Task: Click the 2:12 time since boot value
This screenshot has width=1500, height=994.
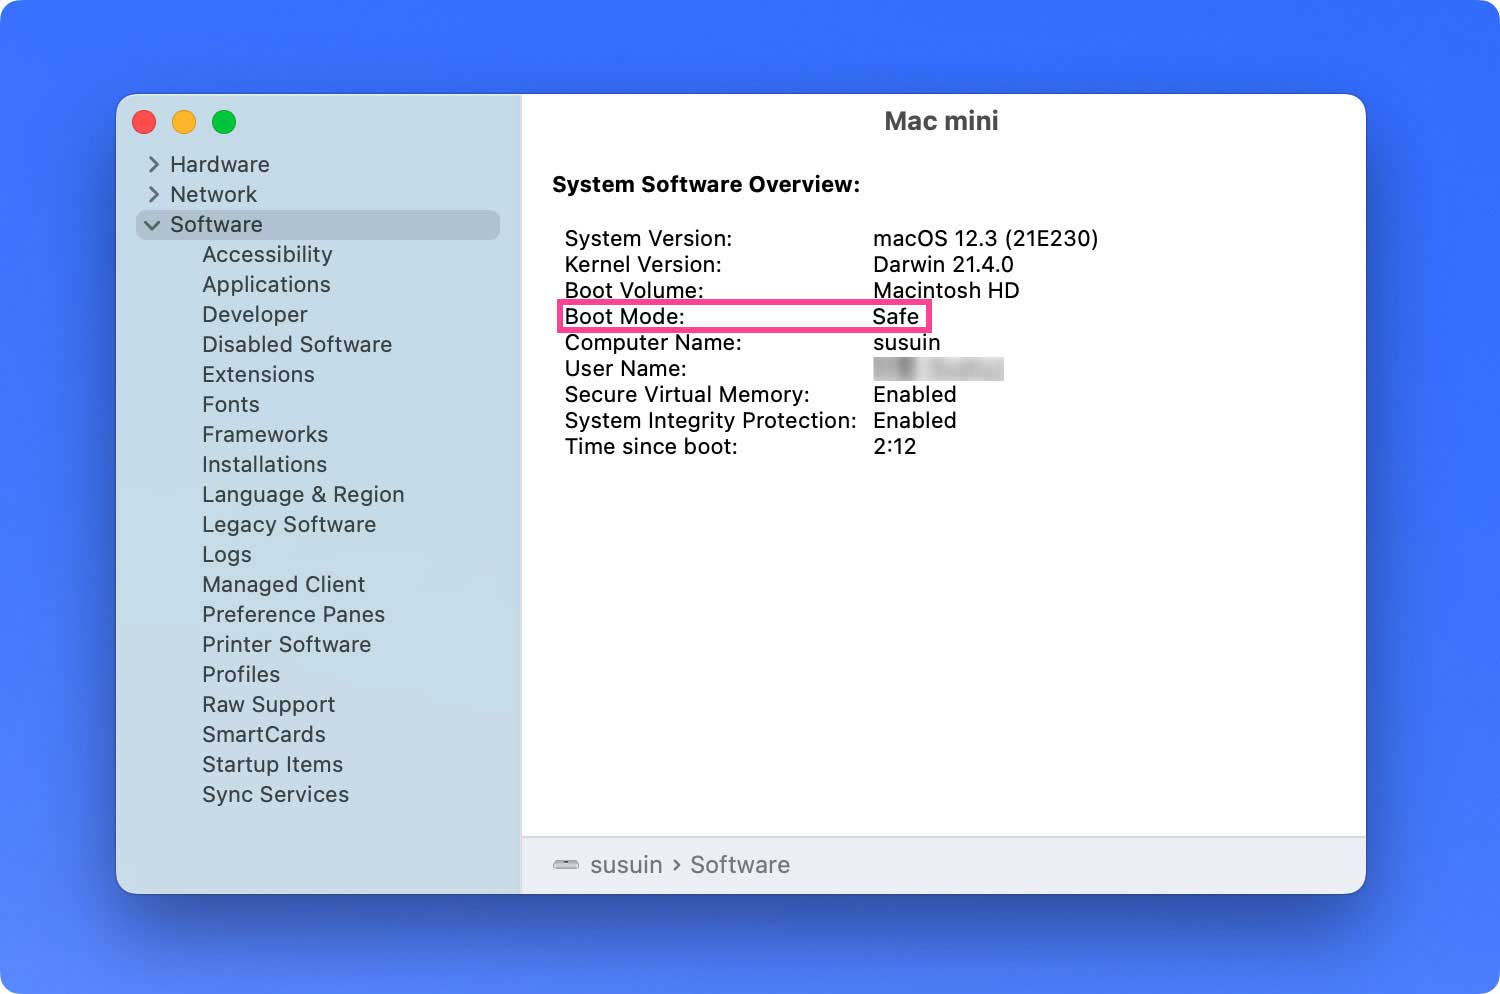Action: coord(894,447)
